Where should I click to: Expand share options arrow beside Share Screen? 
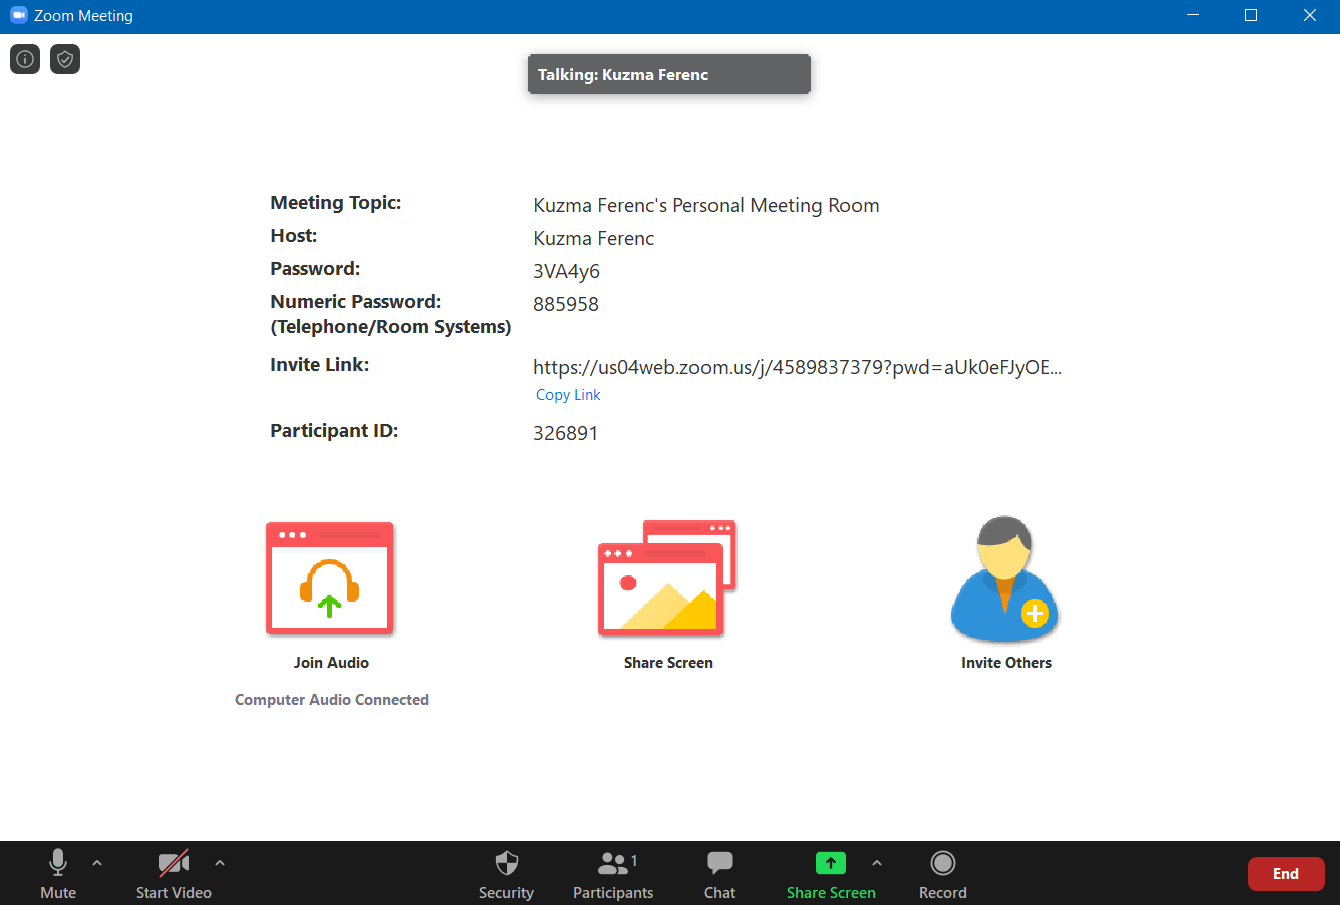tap(877, 863)
